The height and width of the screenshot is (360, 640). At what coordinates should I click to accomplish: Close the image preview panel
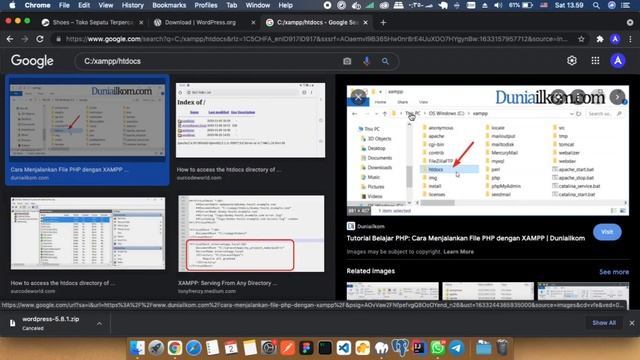[358, 97]
